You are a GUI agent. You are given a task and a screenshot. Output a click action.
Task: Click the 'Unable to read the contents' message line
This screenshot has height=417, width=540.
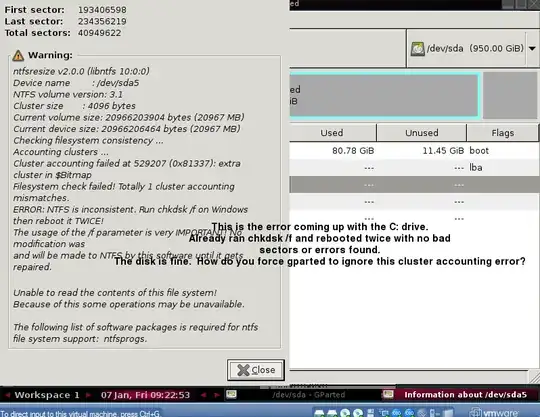click(115, 293)
